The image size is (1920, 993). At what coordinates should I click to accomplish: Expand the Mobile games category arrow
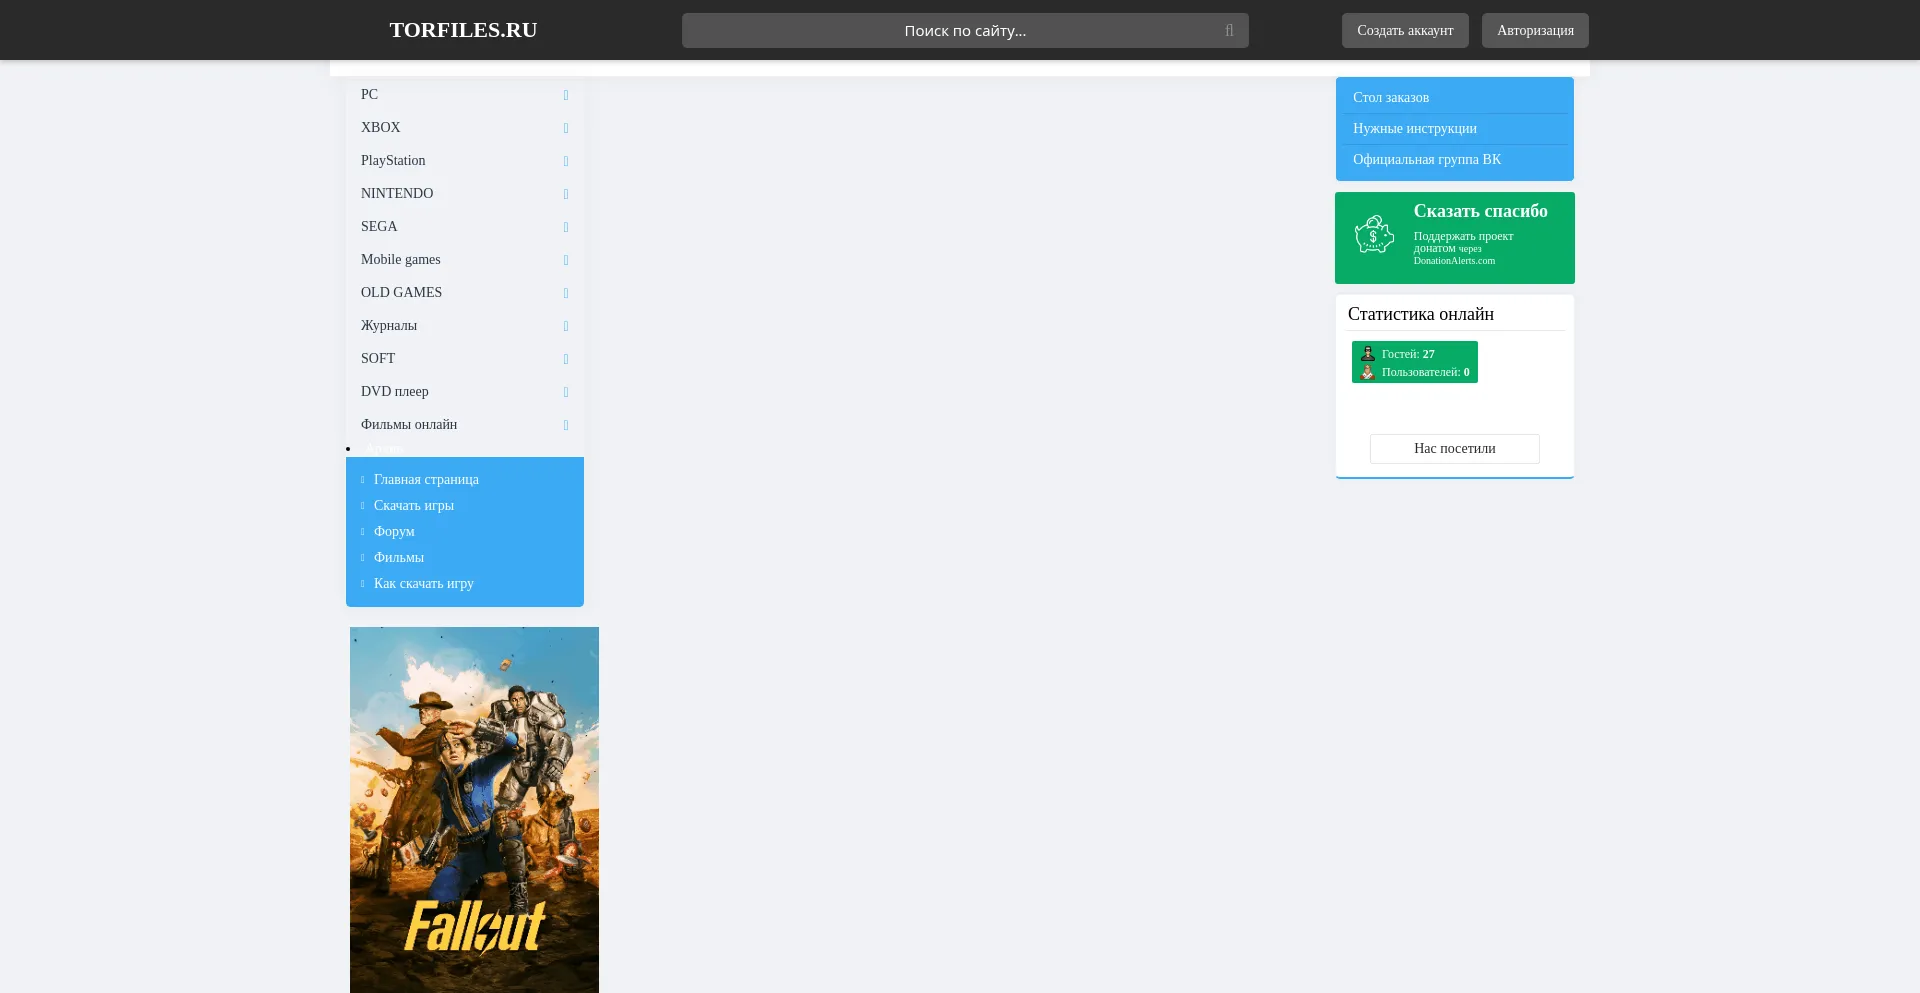click(566, 260)
